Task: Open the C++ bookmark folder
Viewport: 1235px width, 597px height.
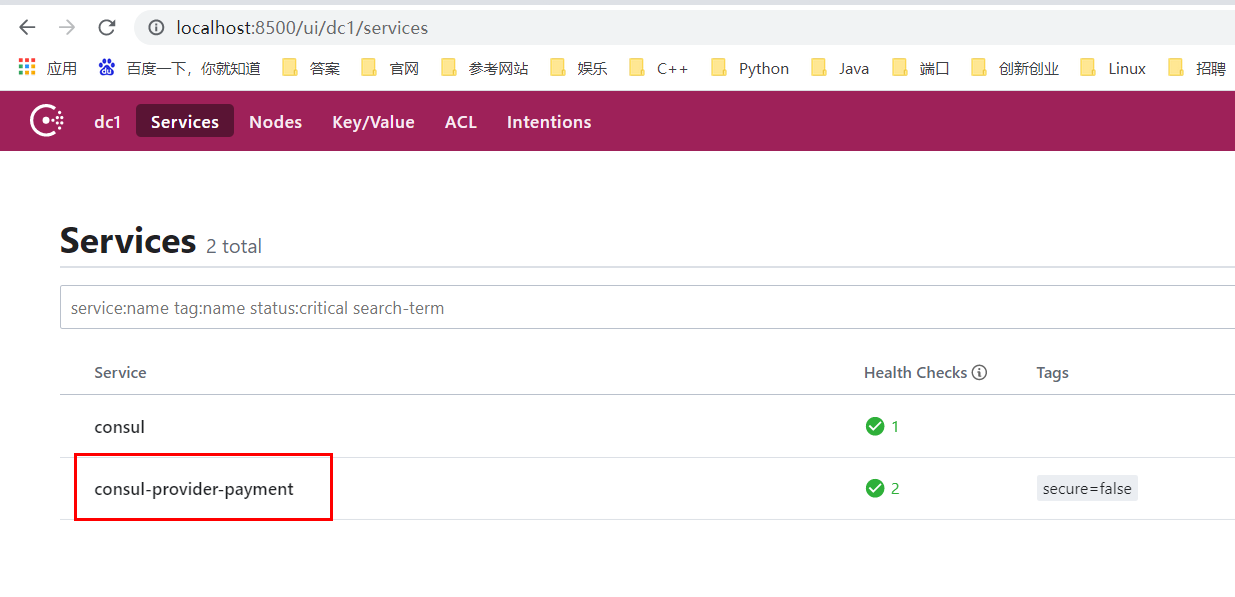Action: click(x=659, y=68)
